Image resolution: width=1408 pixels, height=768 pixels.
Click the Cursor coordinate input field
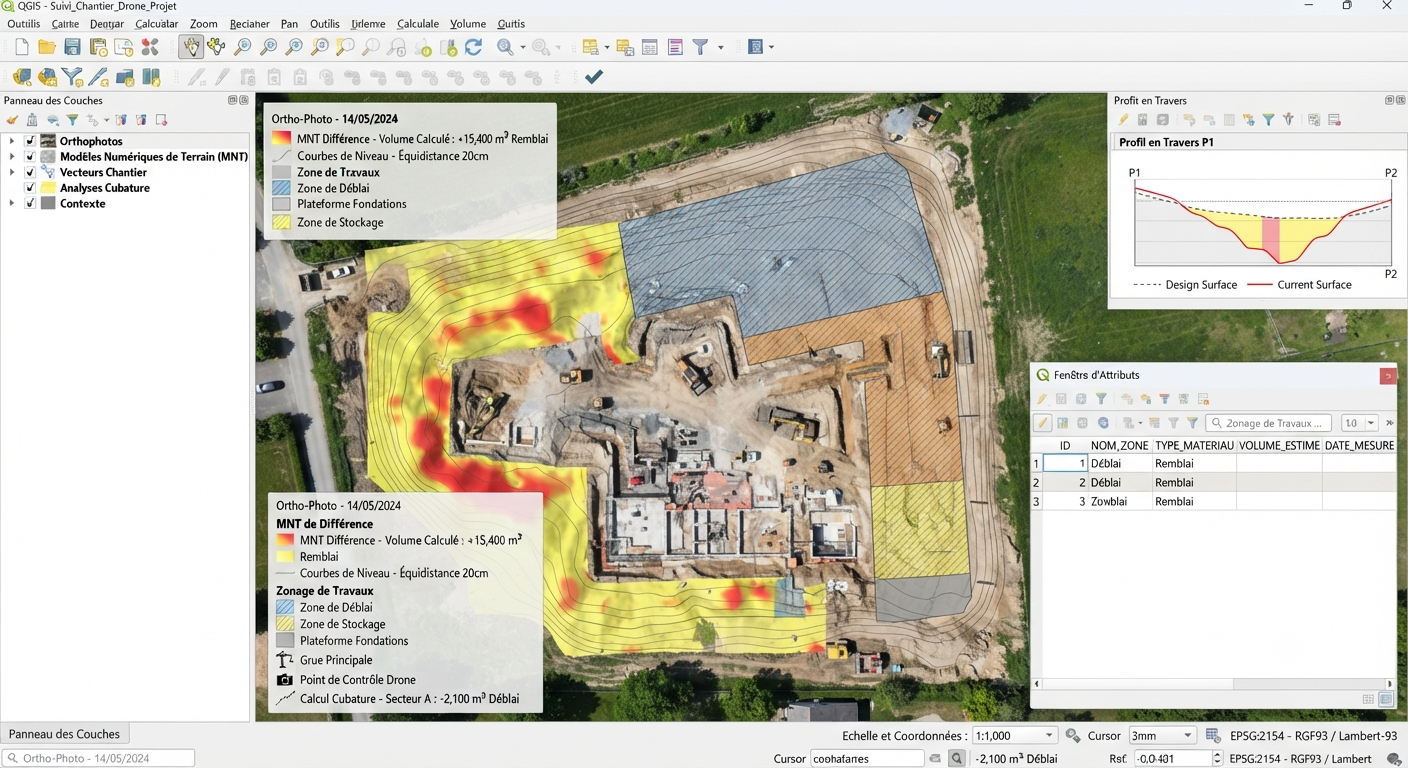tap(867, 758)
